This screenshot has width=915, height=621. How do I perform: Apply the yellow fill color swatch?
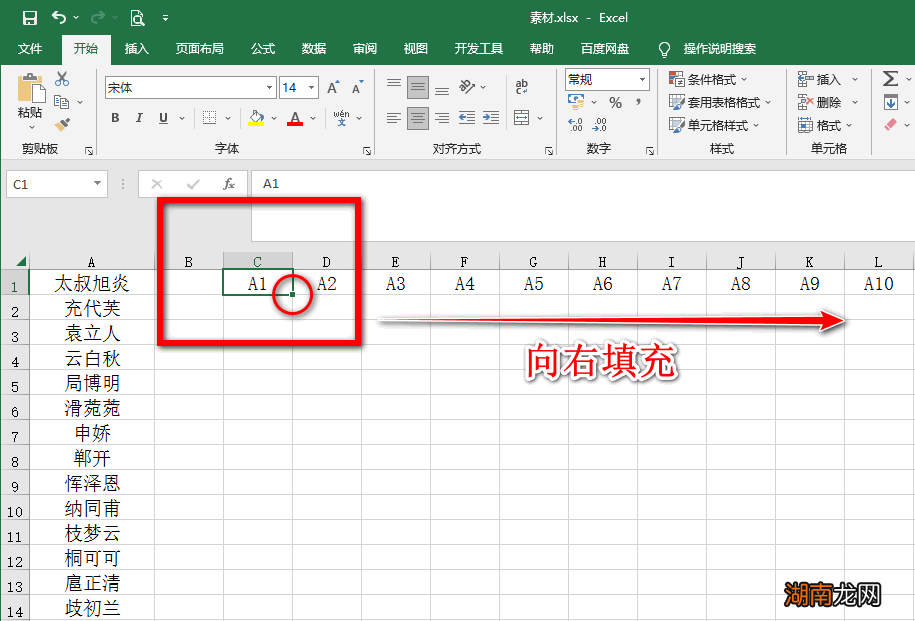click(x=256, y=118)
